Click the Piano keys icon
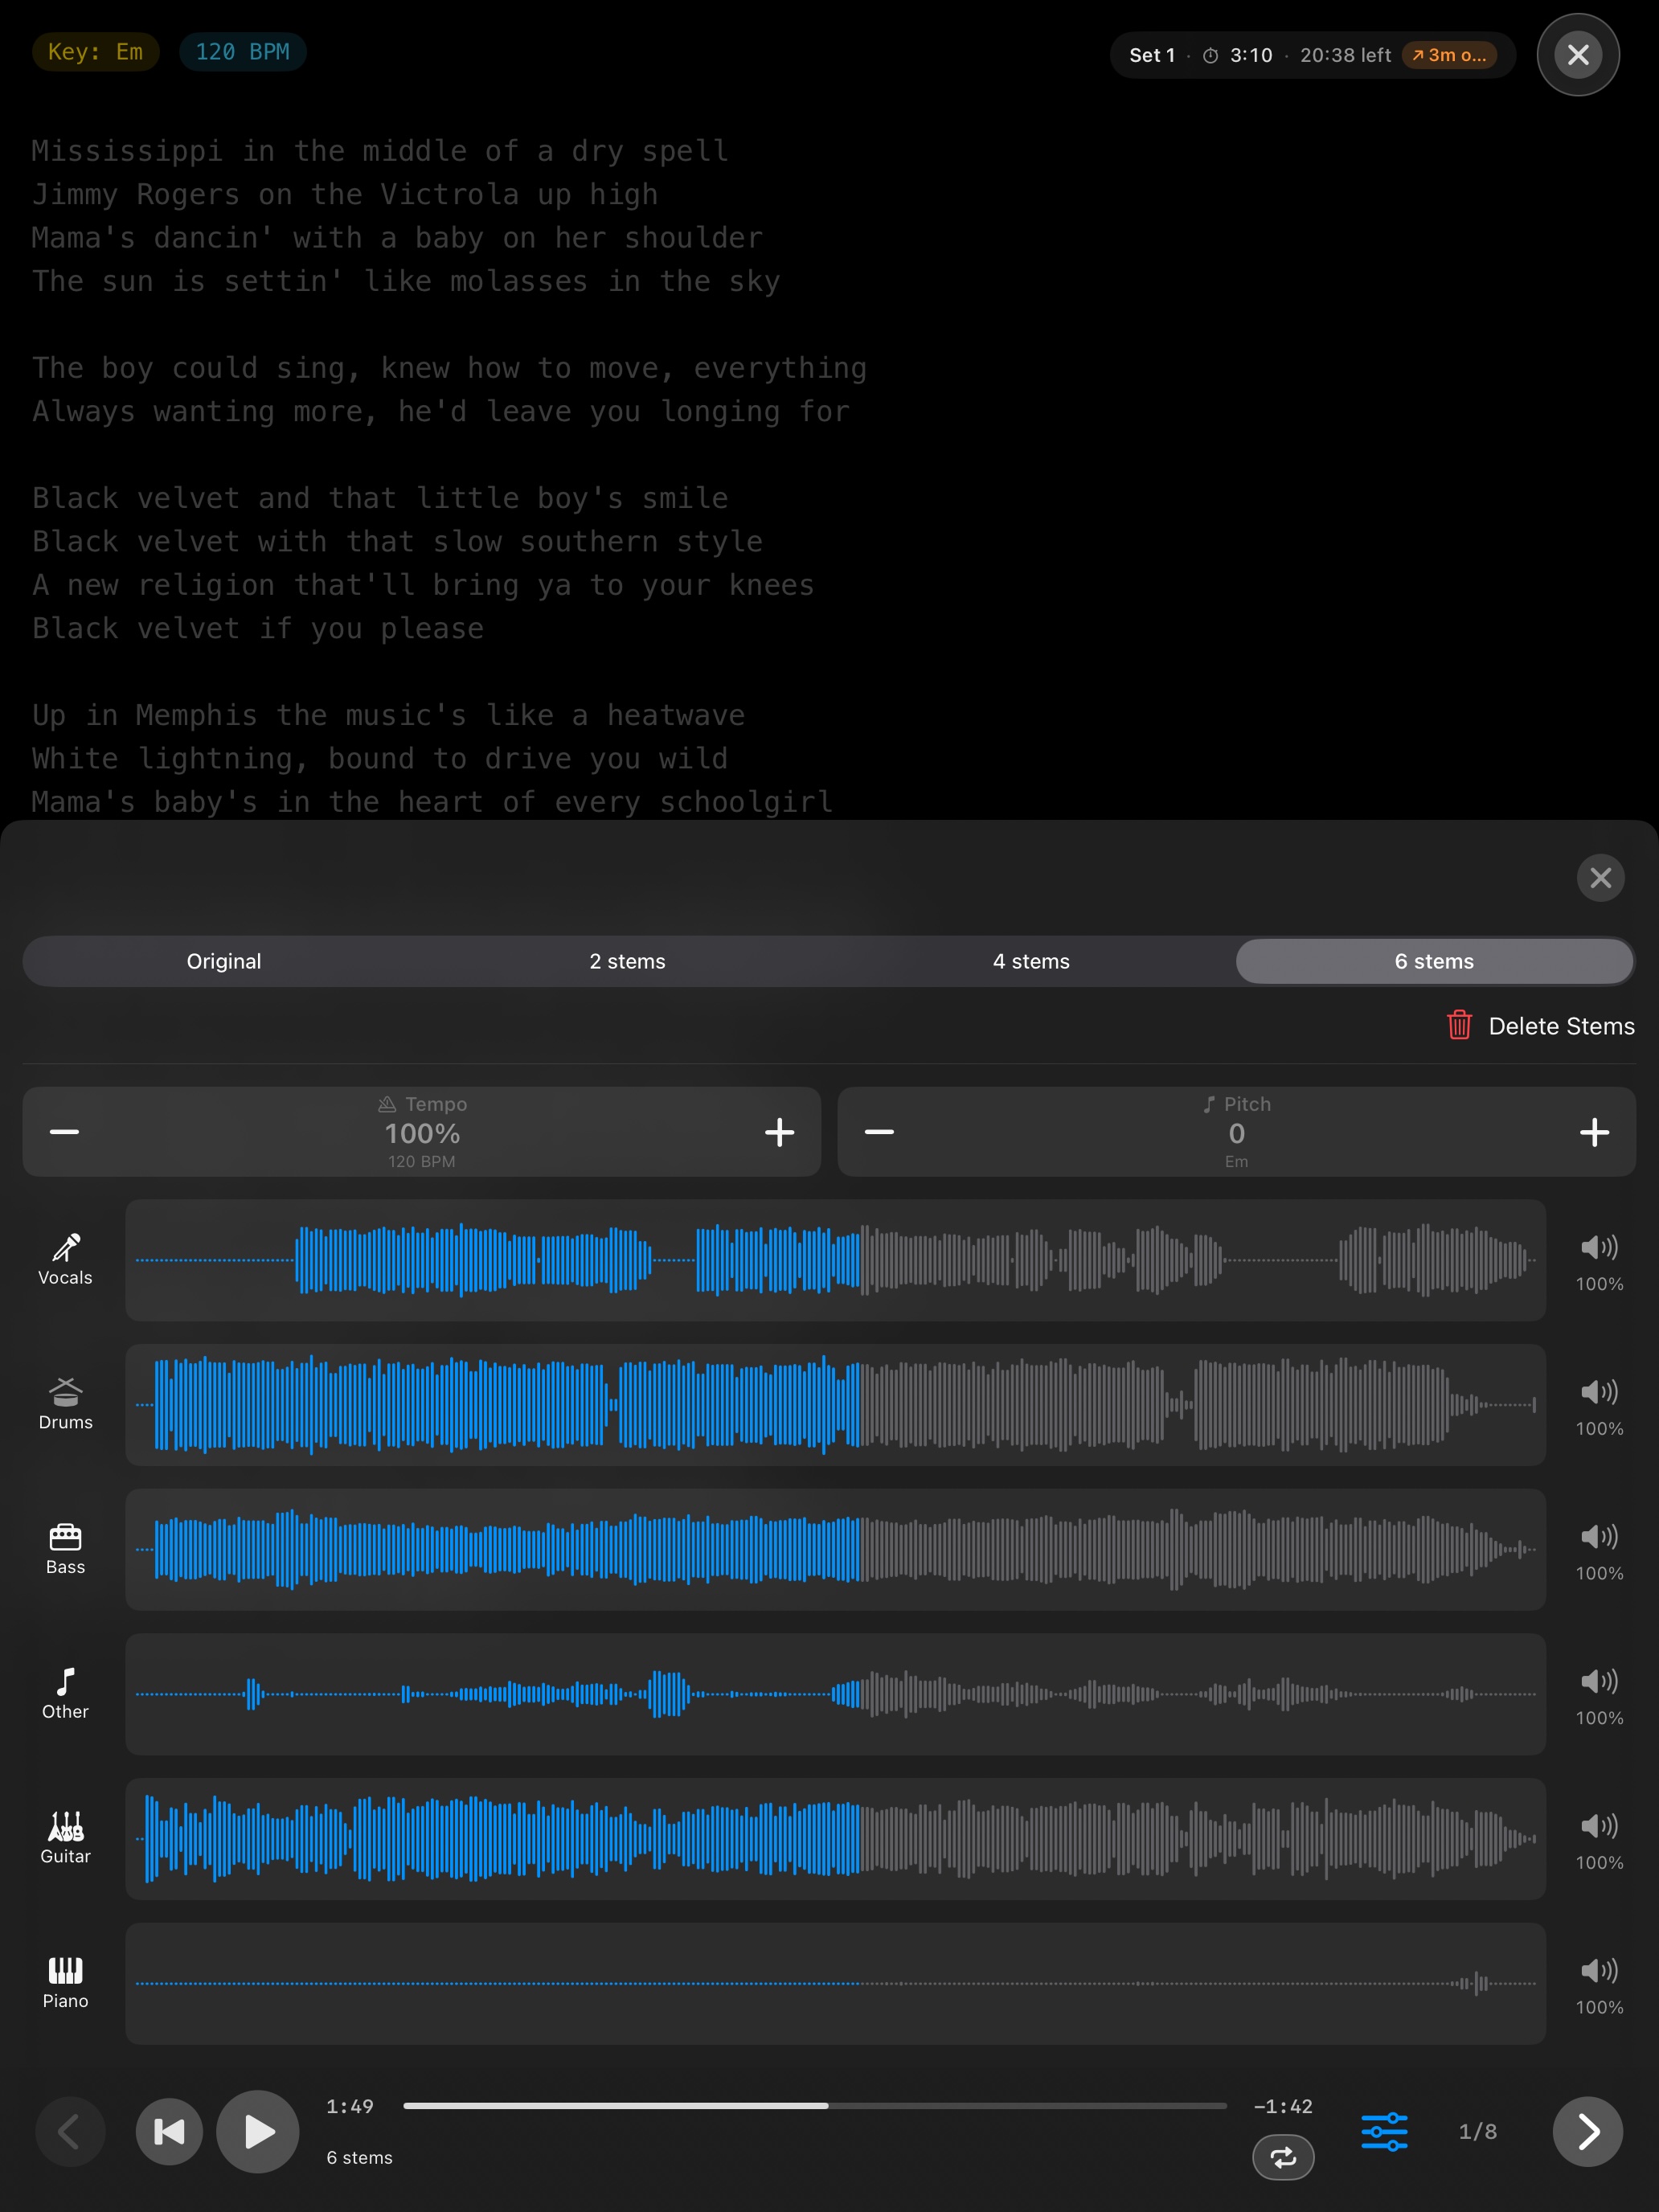This screenshot has height=2212, width=1659. point(66,1970)
